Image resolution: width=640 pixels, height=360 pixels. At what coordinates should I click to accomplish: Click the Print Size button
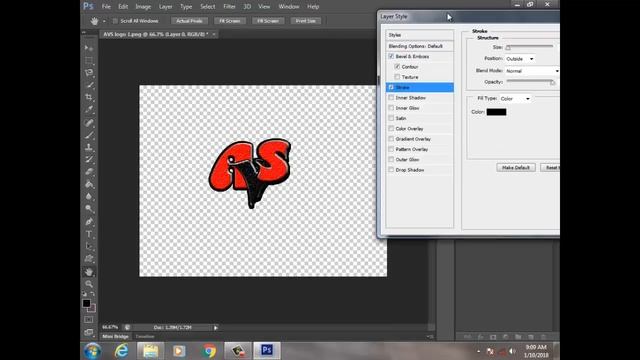click(x=306, y=21)
